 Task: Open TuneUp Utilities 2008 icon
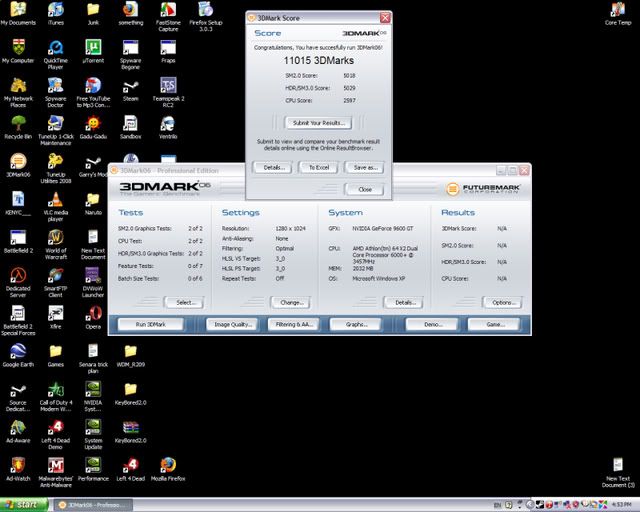point(56,168)
